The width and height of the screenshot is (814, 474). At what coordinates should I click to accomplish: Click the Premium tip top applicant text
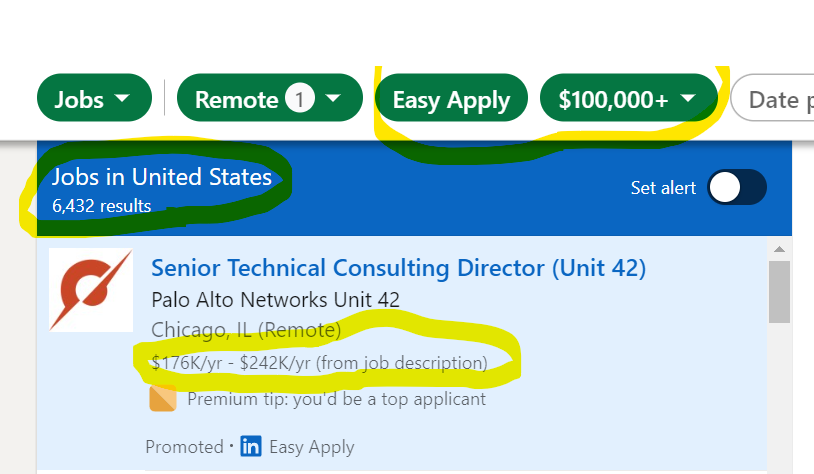click(x=336, y=399)
